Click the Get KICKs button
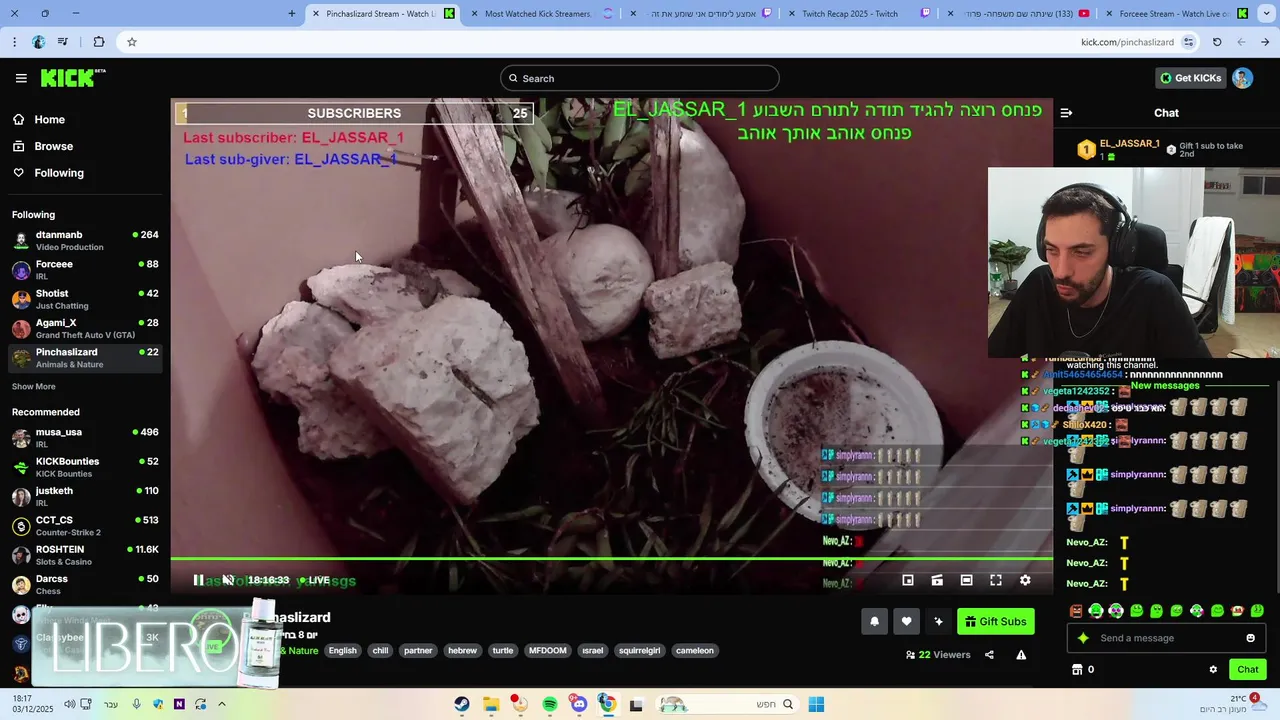 pos(1189,78)
